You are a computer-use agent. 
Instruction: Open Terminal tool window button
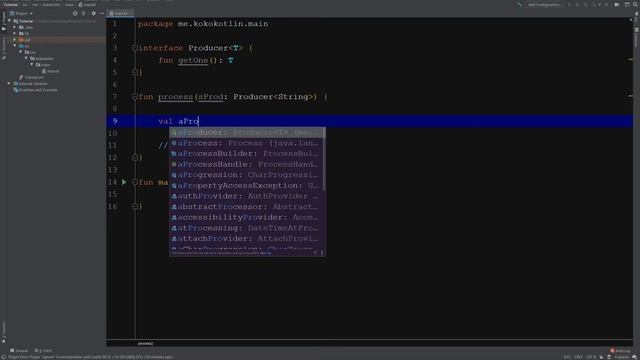[19, 350]
